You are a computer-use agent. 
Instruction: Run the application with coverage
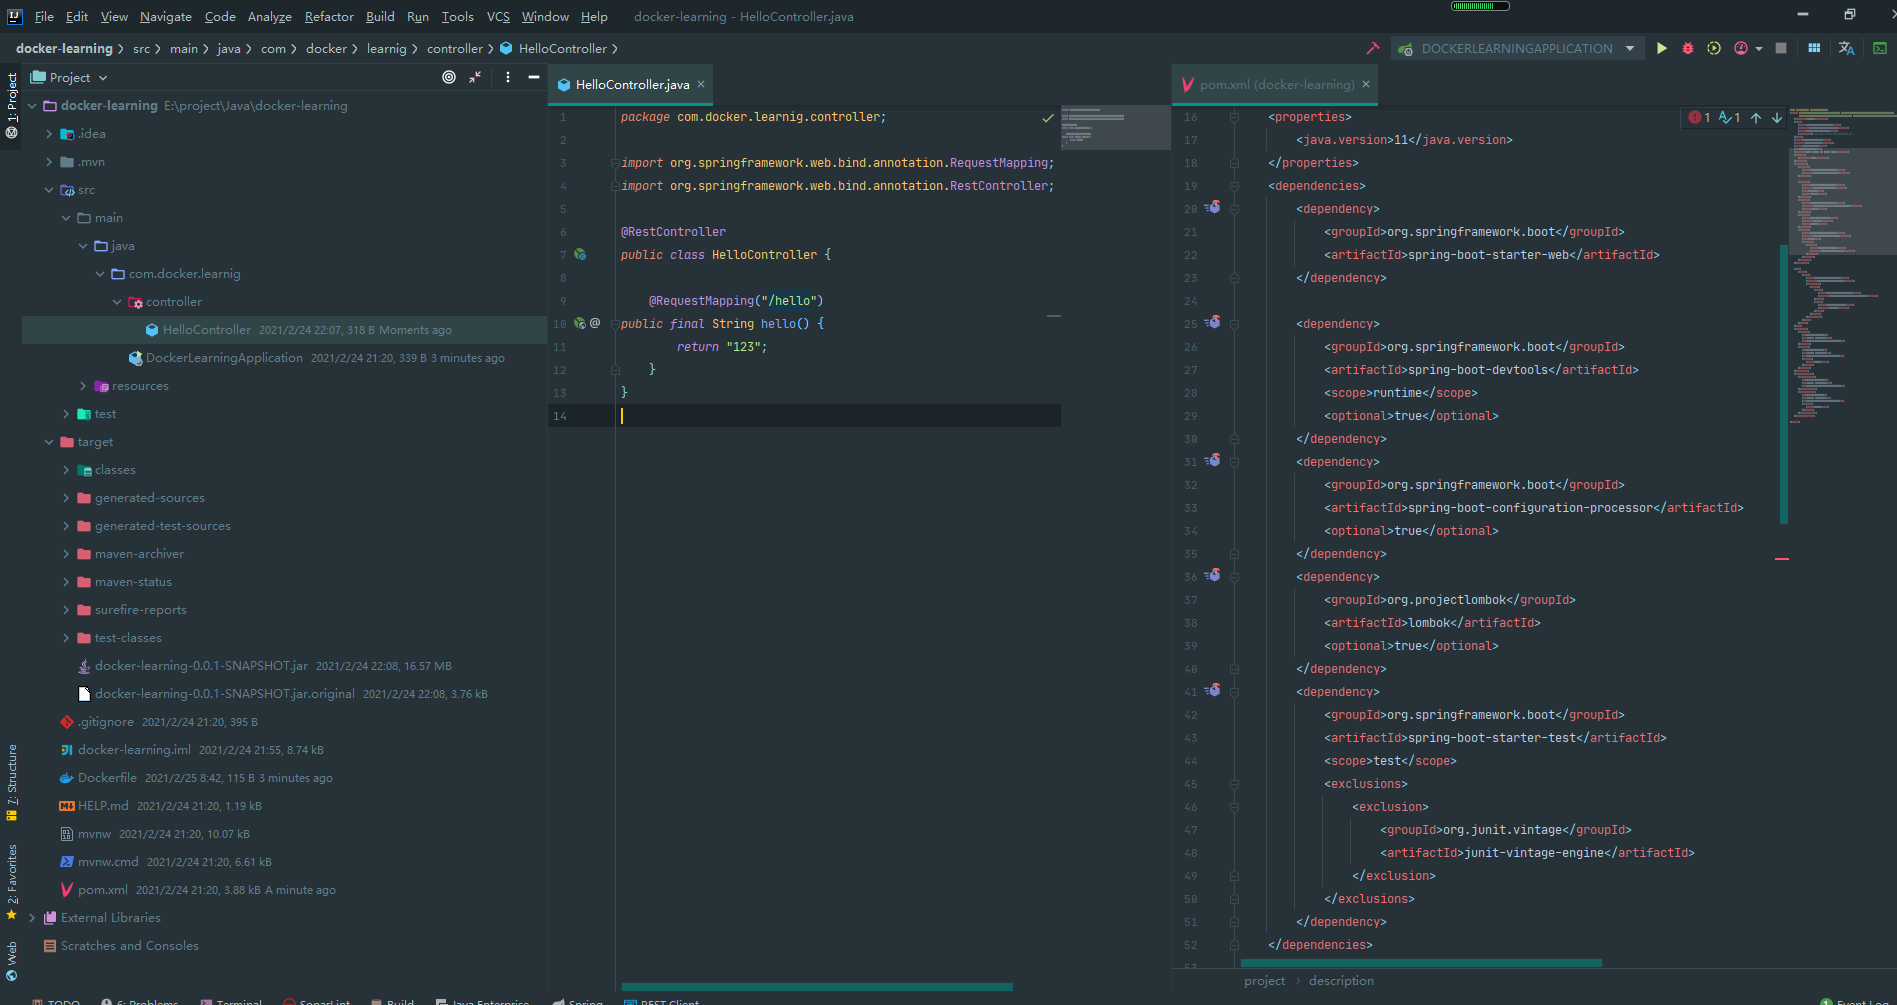1714,48
